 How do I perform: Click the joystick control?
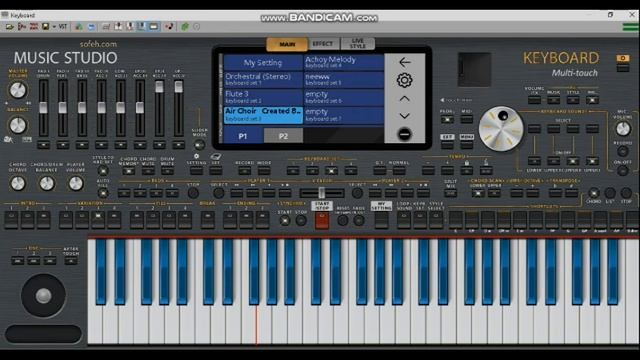[x=43, y=296]
